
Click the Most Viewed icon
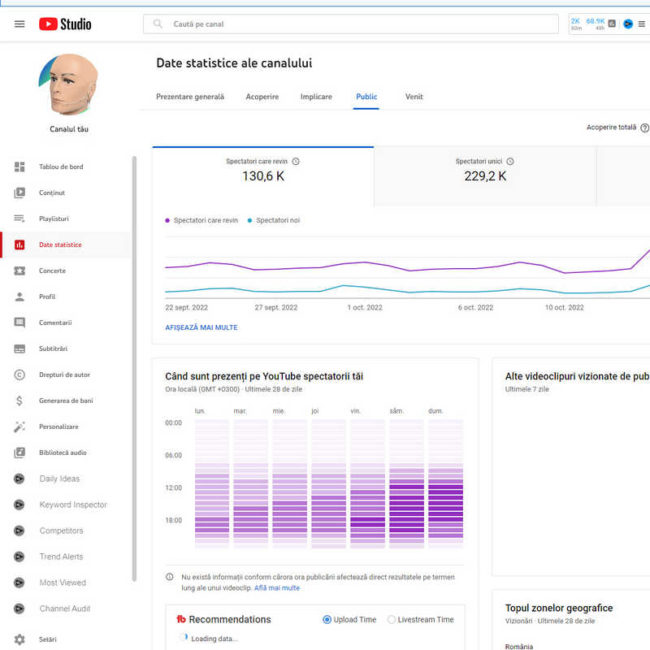click(19, 582)
